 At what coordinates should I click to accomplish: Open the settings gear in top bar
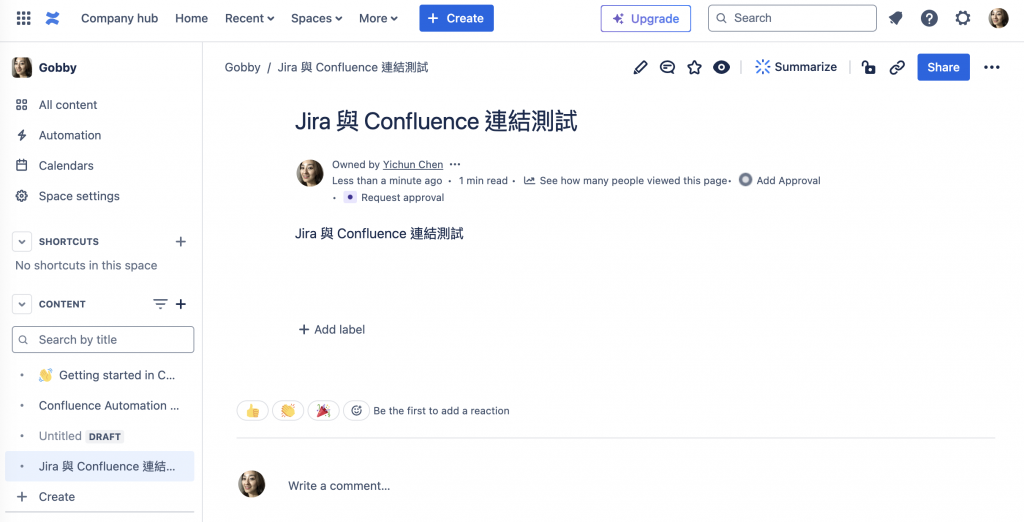[963, 18]
